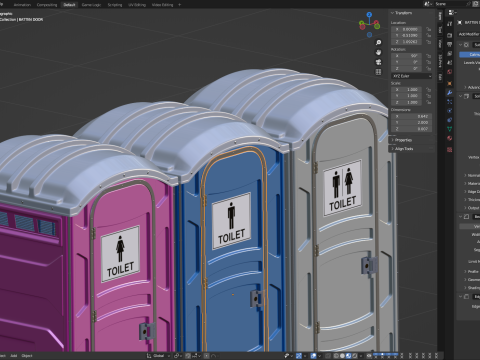Toggle the camera view icon
Screen dimensions: 480x360
[x=378, y=62]
